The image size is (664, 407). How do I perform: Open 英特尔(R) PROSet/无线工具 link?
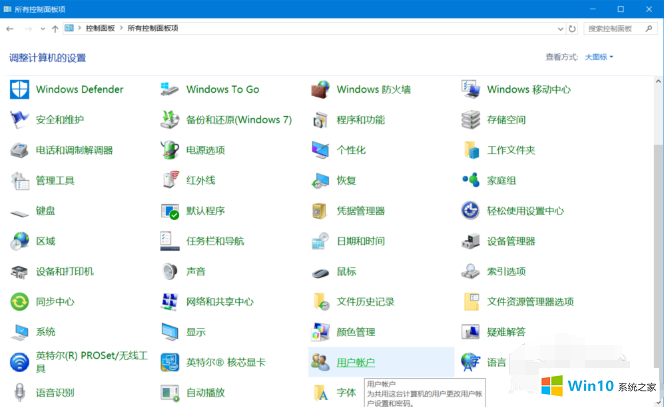coord(92,362)
